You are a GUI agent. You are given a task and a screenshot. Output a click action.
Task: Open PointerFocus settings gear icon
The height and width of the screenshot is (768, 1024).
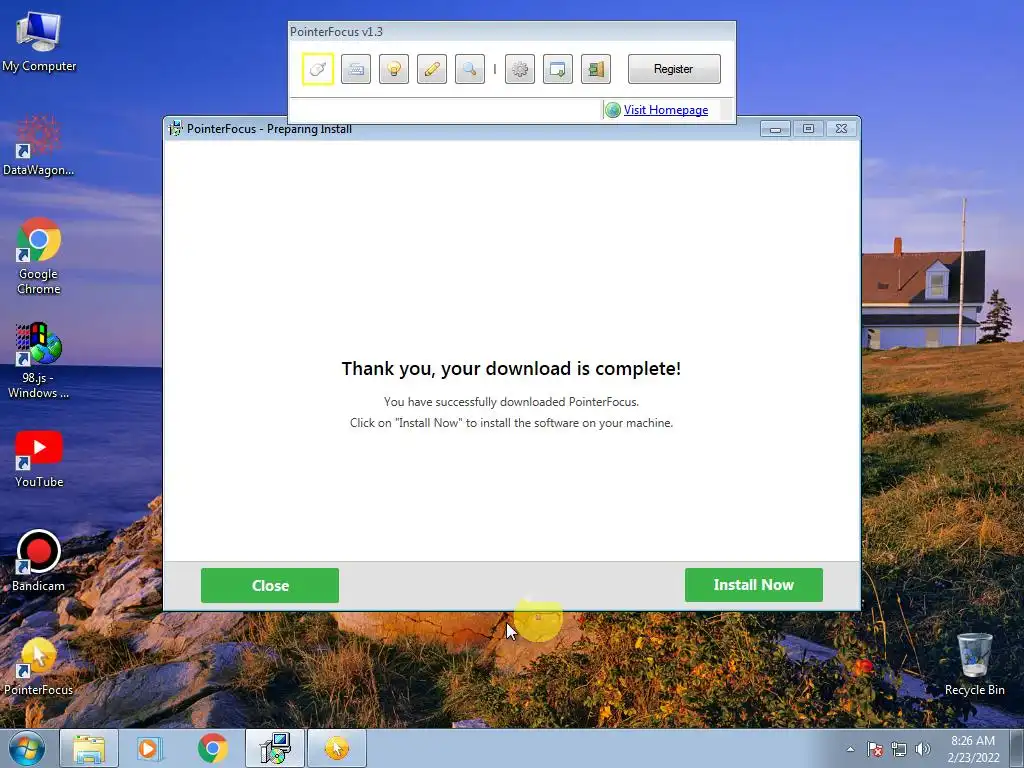pyautogui.click(x=520, y=69)
